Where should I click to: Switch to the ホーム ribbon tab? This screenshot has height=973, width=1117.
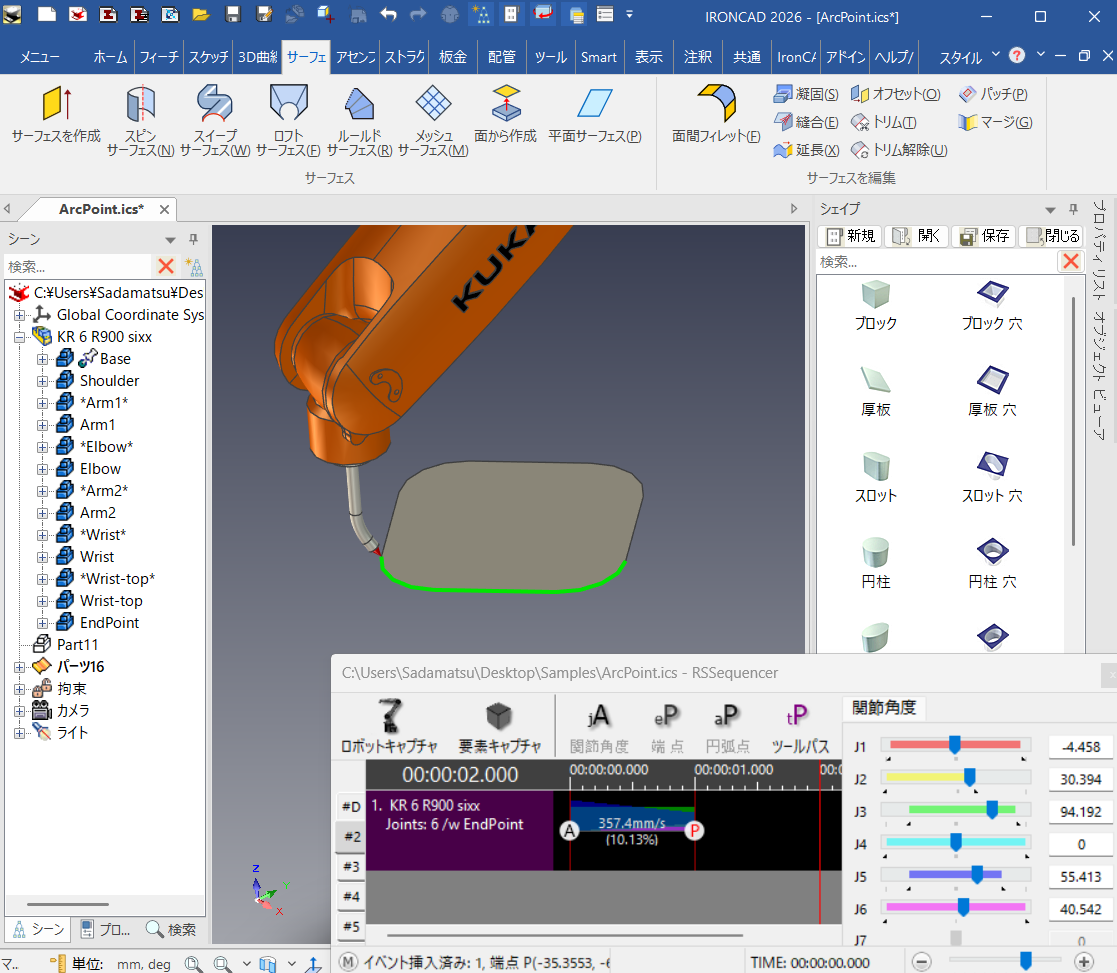[110, 57]
